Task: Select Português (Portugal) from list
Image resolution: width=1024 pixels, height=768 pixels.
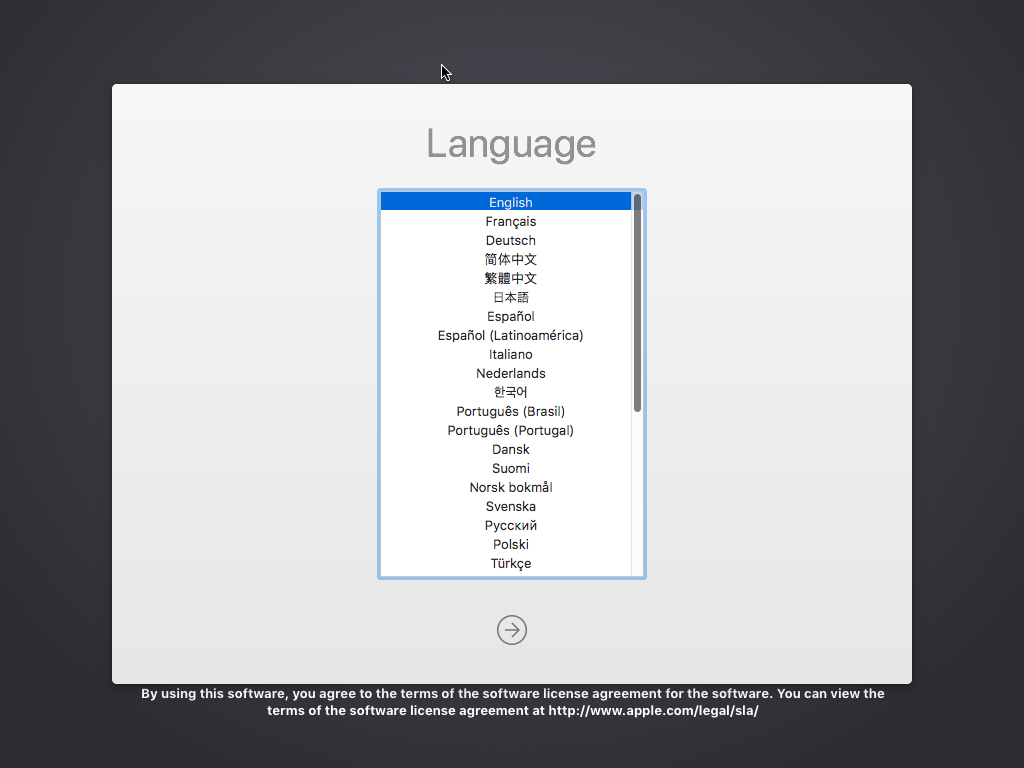Action: click(510, 430)
